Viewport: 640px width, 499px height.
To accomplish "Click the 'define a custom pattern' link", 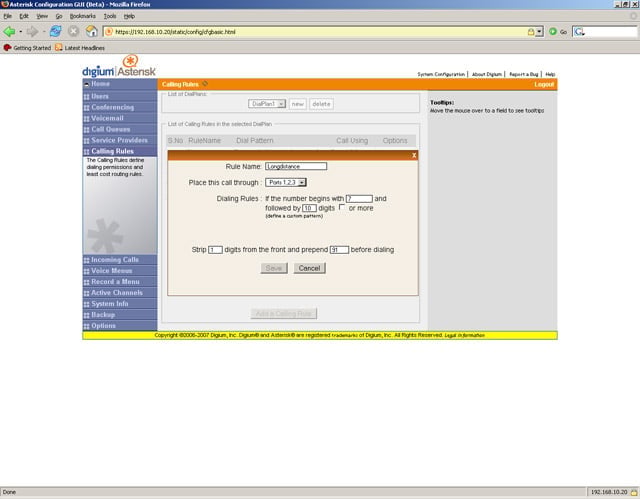I will [294, 216].
